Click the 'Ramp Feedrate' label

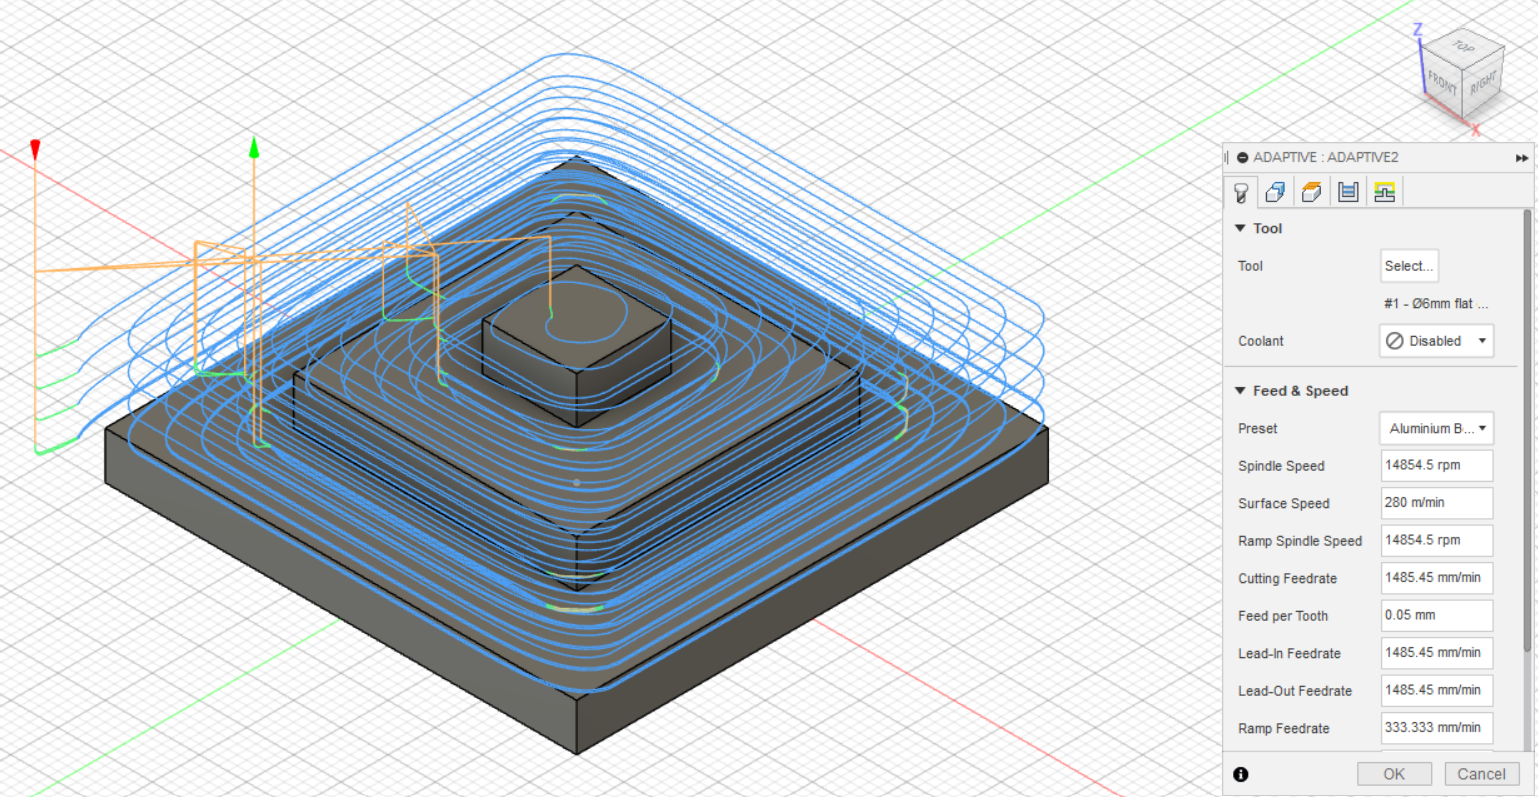pyautogui.click(x=1283, y=728)
